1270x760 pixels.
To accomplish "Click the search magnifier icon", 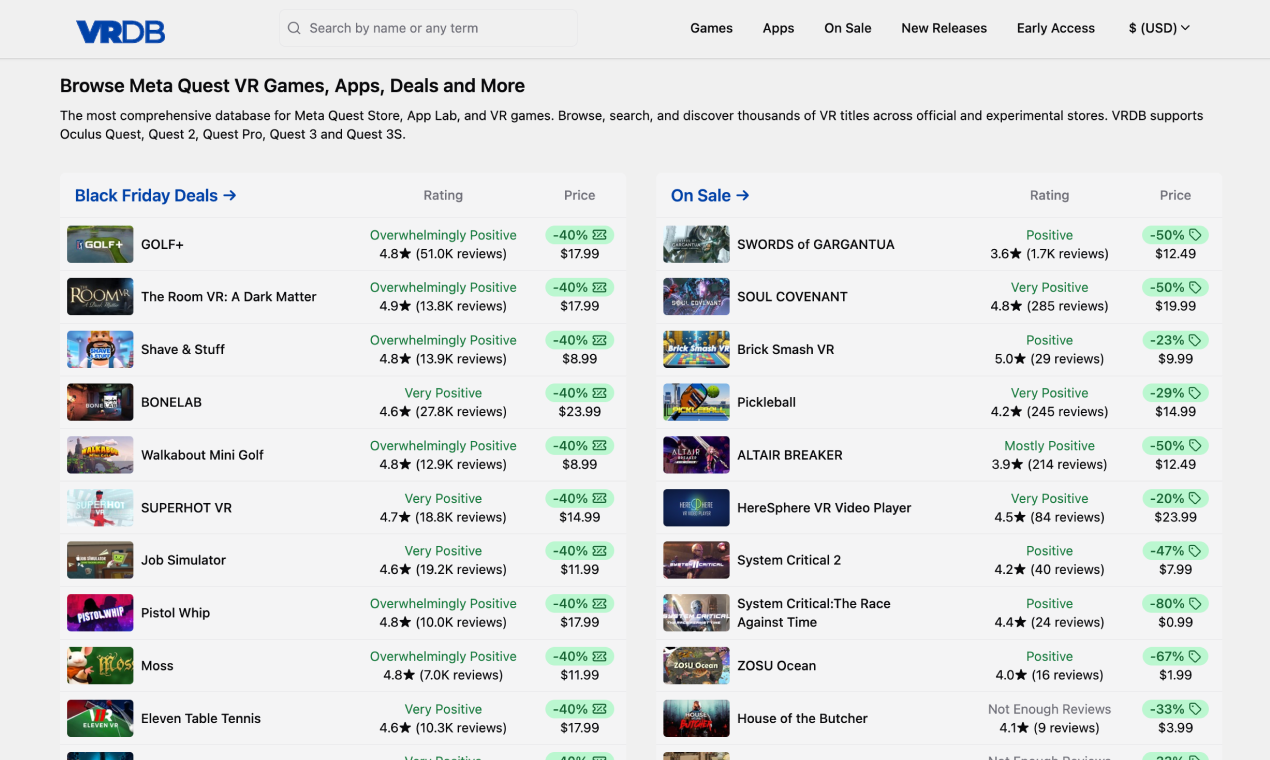I will [294, 28].
